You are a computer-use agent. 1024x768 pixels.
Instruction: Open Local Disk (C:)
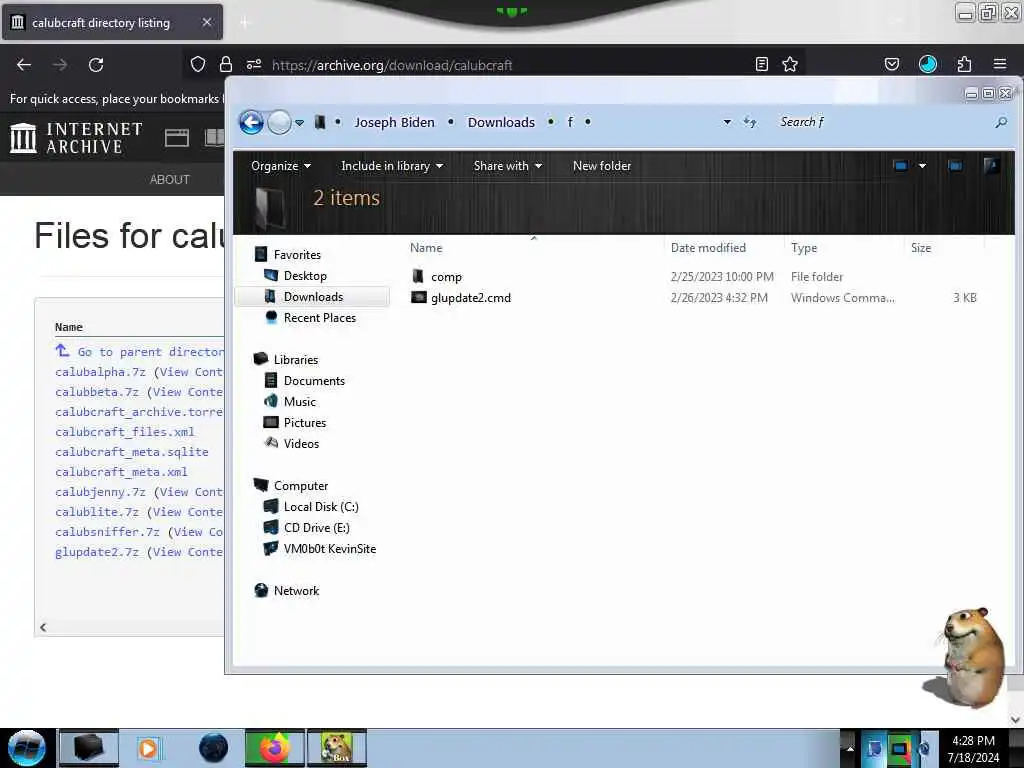click(321, 507)
